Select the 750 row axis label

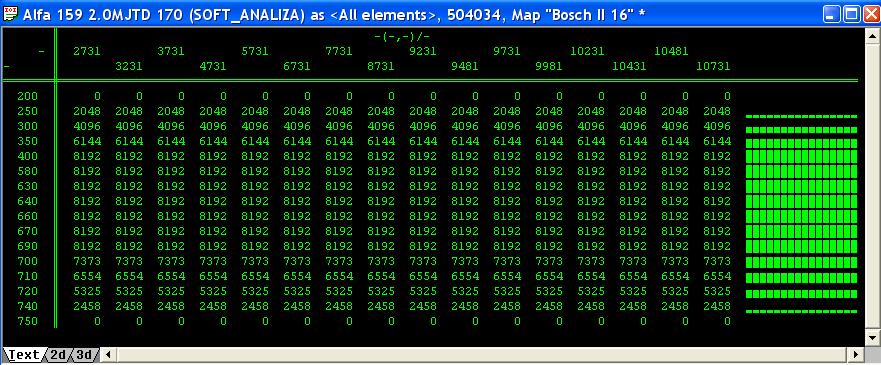[x=28, y=321]
